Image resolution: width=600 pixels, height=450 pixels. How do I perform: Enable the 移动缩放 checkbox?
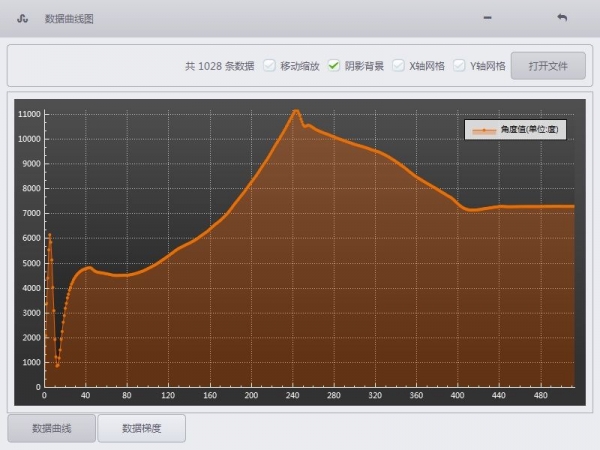click(x=269, y=66)
